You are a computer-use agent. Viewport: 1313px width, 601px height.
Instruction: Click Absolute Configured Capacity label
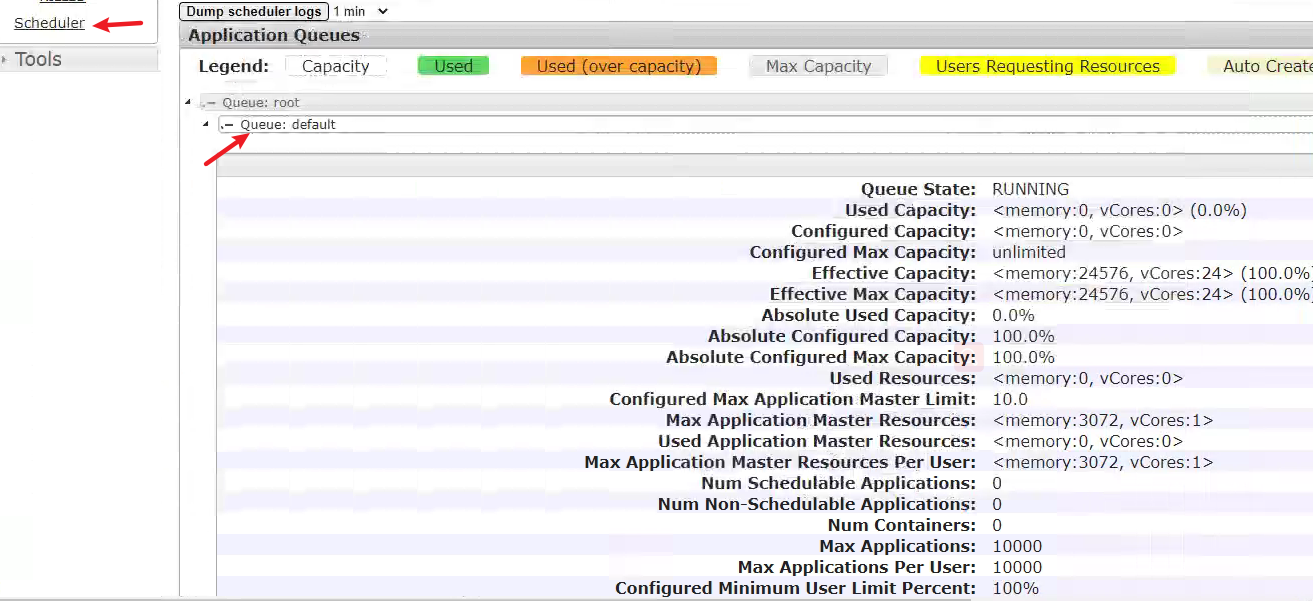842,336
